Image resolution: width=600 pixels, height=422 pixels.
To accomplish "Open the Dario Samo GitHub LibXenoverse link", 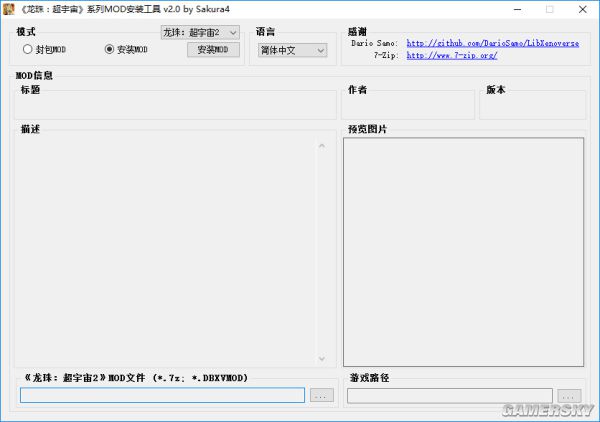I will point(492,43).
